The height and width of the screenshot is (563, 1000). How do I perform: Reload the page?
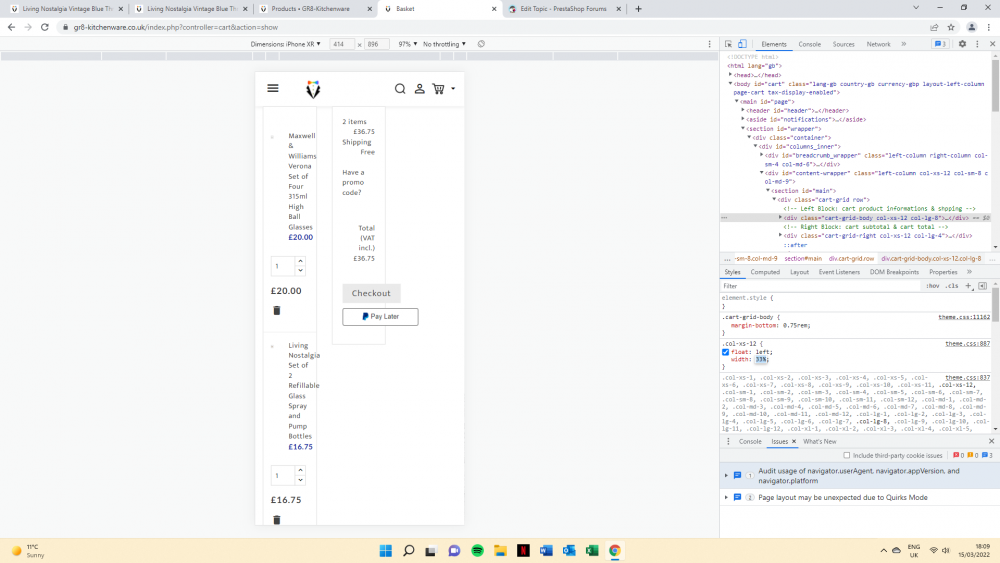(x=45, y=27)
